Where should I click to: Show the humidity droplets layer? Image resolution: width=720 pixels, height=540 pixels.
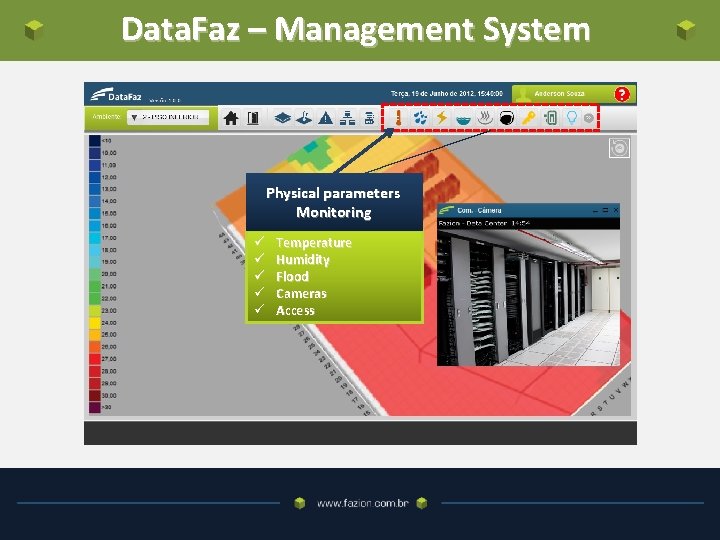420,118
